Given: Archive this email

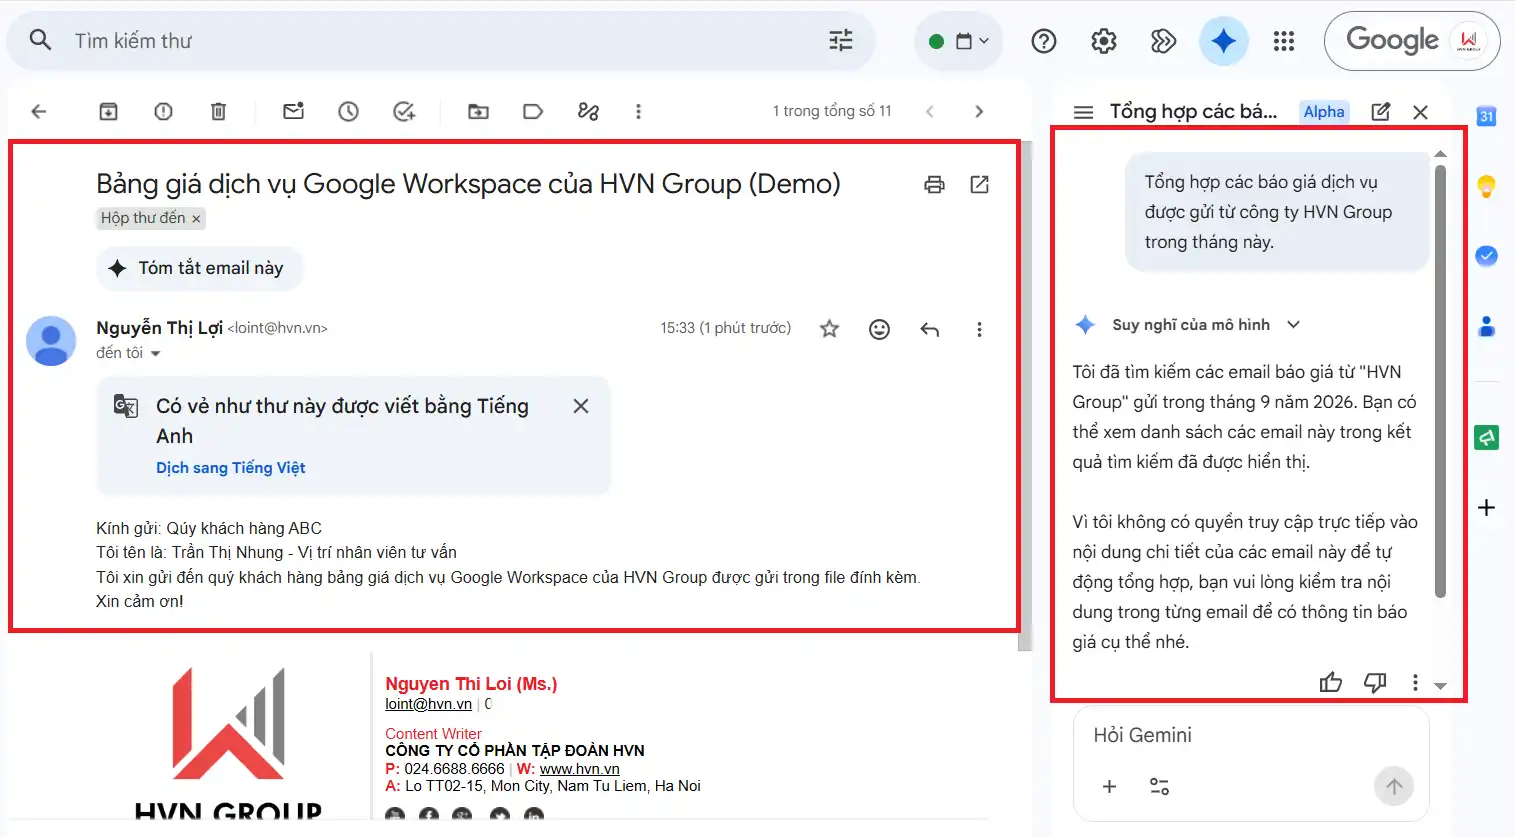Looking at the screenshot, I should [x=108, y=111].
